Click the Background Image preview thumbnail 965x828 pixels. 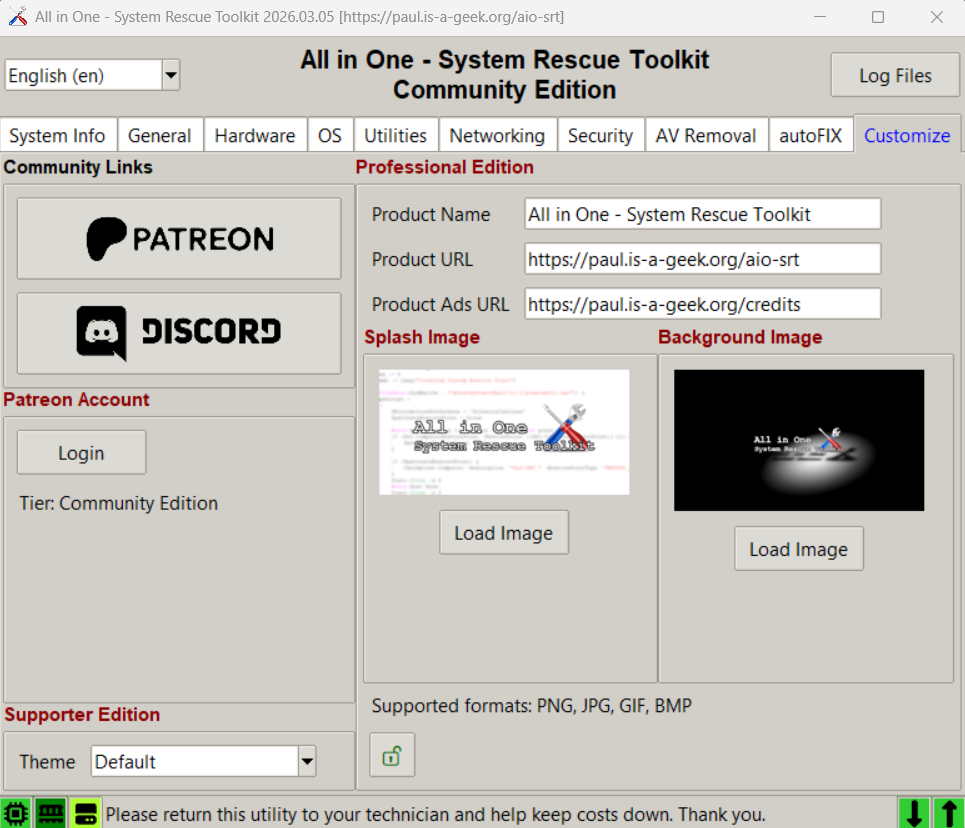[x=798, y=440]
